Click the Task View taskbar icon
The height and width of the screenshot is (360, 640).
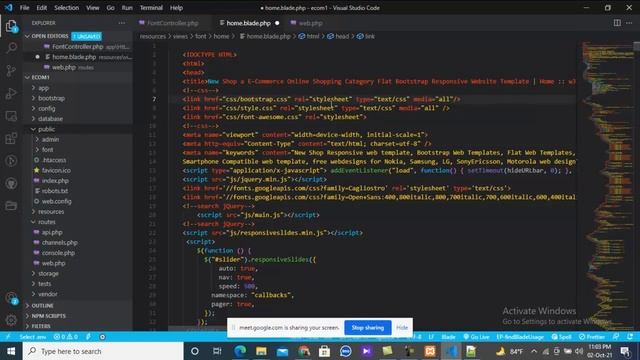pos(217,351)
